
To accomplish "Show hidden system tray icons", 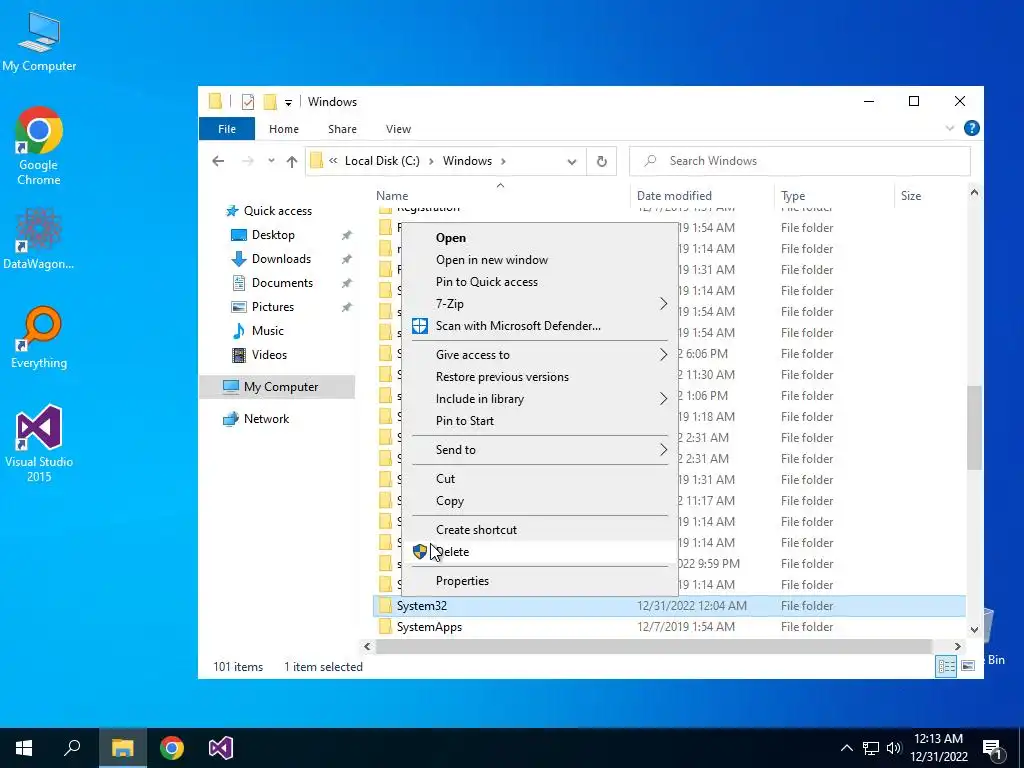I will (846, 748).
